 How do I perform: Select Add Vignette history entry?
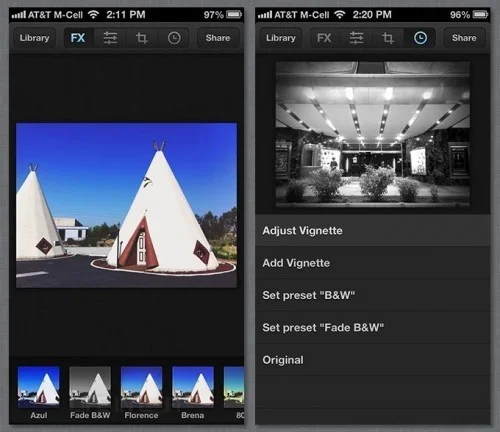pos(373,263)
